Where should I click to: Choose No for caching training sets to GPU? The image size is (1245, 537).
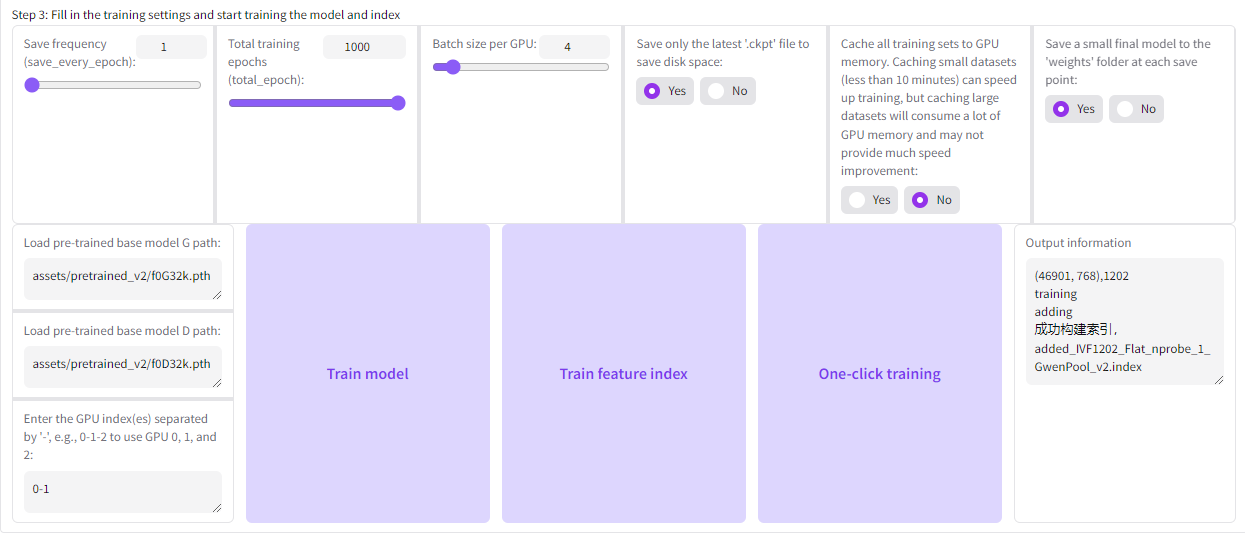[x=932, y=200]
